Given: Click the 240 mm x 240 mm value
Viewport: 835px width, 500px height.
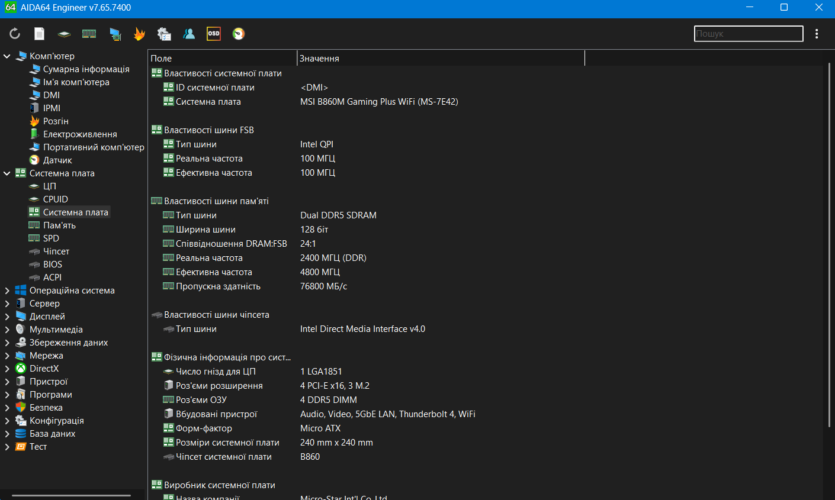Looking at the screenshot, I should tap(336, 442).
